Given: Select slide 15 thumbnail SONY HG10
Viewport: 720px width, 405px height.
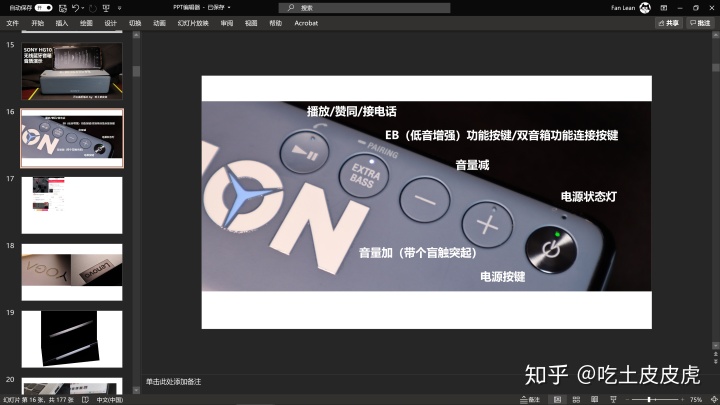Looking at the screenshot, I should [x=72, y=71].
